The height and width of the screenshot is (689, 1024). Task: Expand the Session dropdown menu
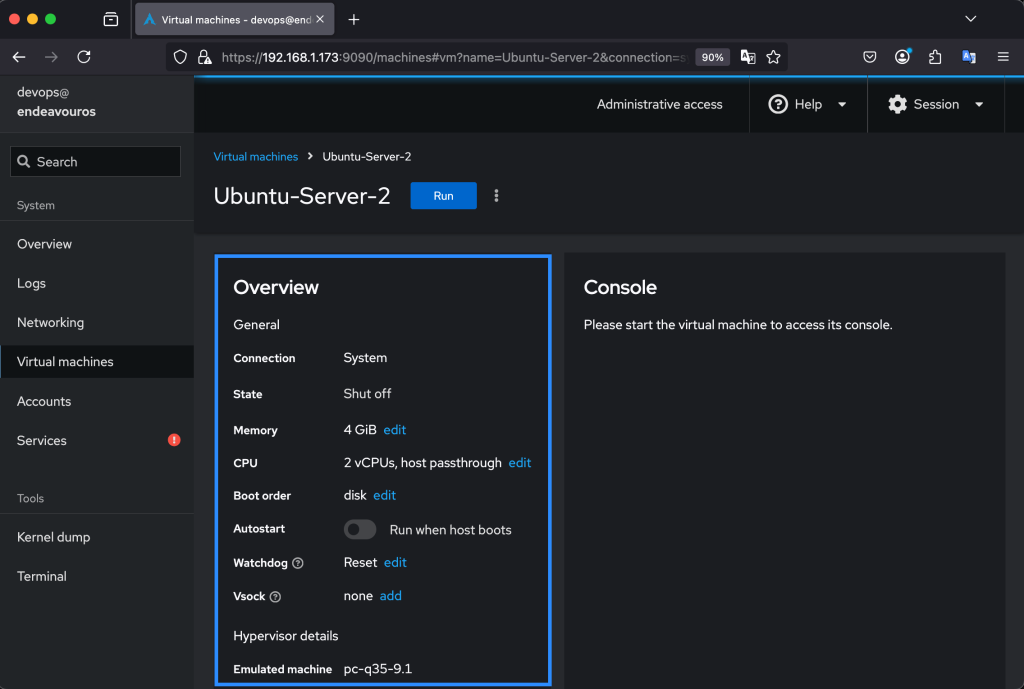936,104
